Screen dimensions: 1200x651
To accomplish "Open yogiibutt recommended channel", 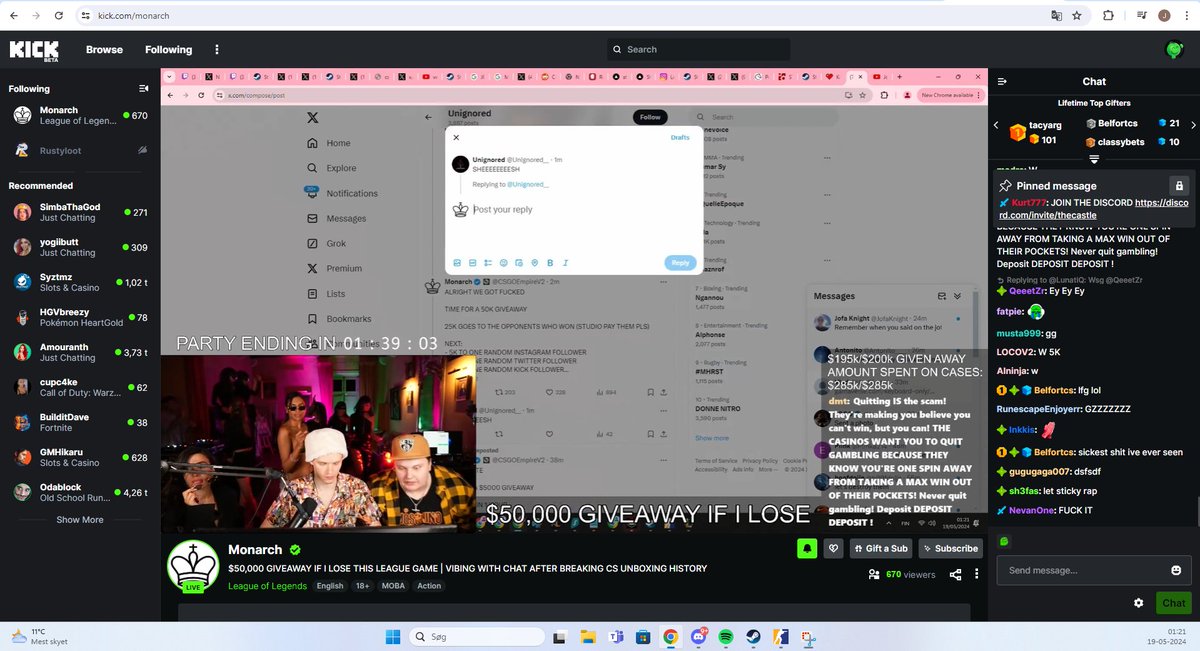I will coord(80,247).
